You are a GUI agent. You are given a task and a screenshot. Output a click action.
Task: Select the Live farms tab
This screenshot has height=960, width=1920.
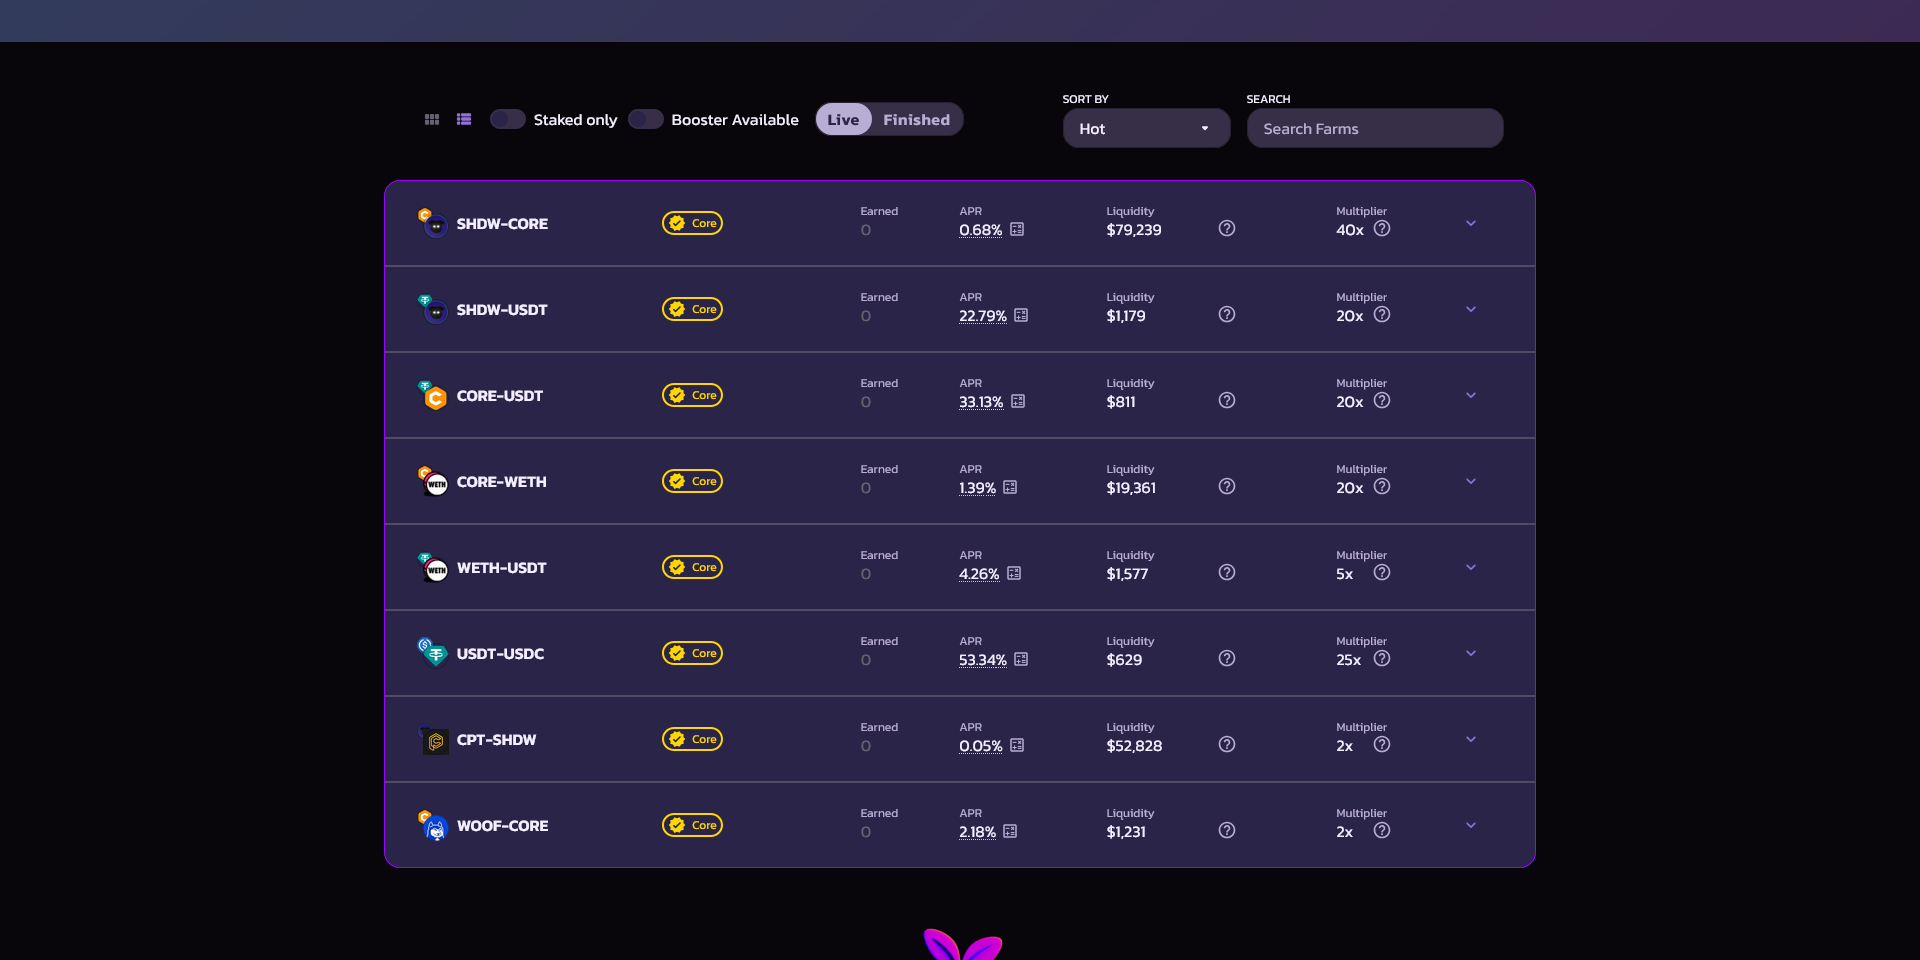(843, 120)
